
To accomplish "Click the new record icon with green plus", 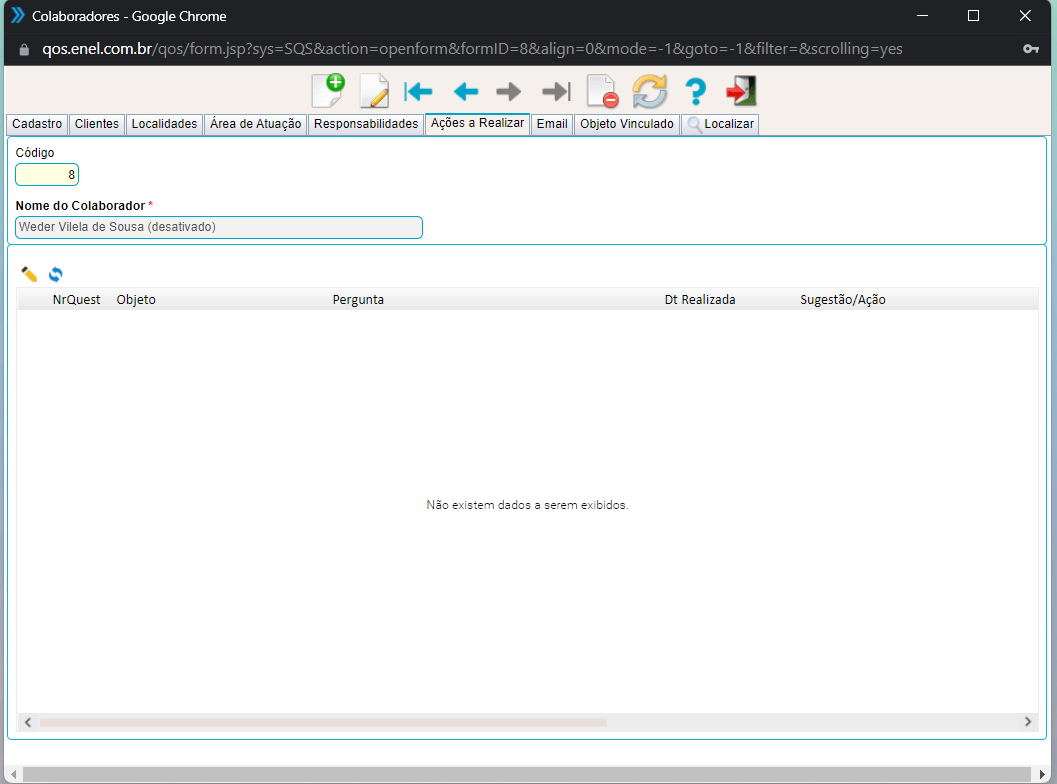I will [327, 91].
